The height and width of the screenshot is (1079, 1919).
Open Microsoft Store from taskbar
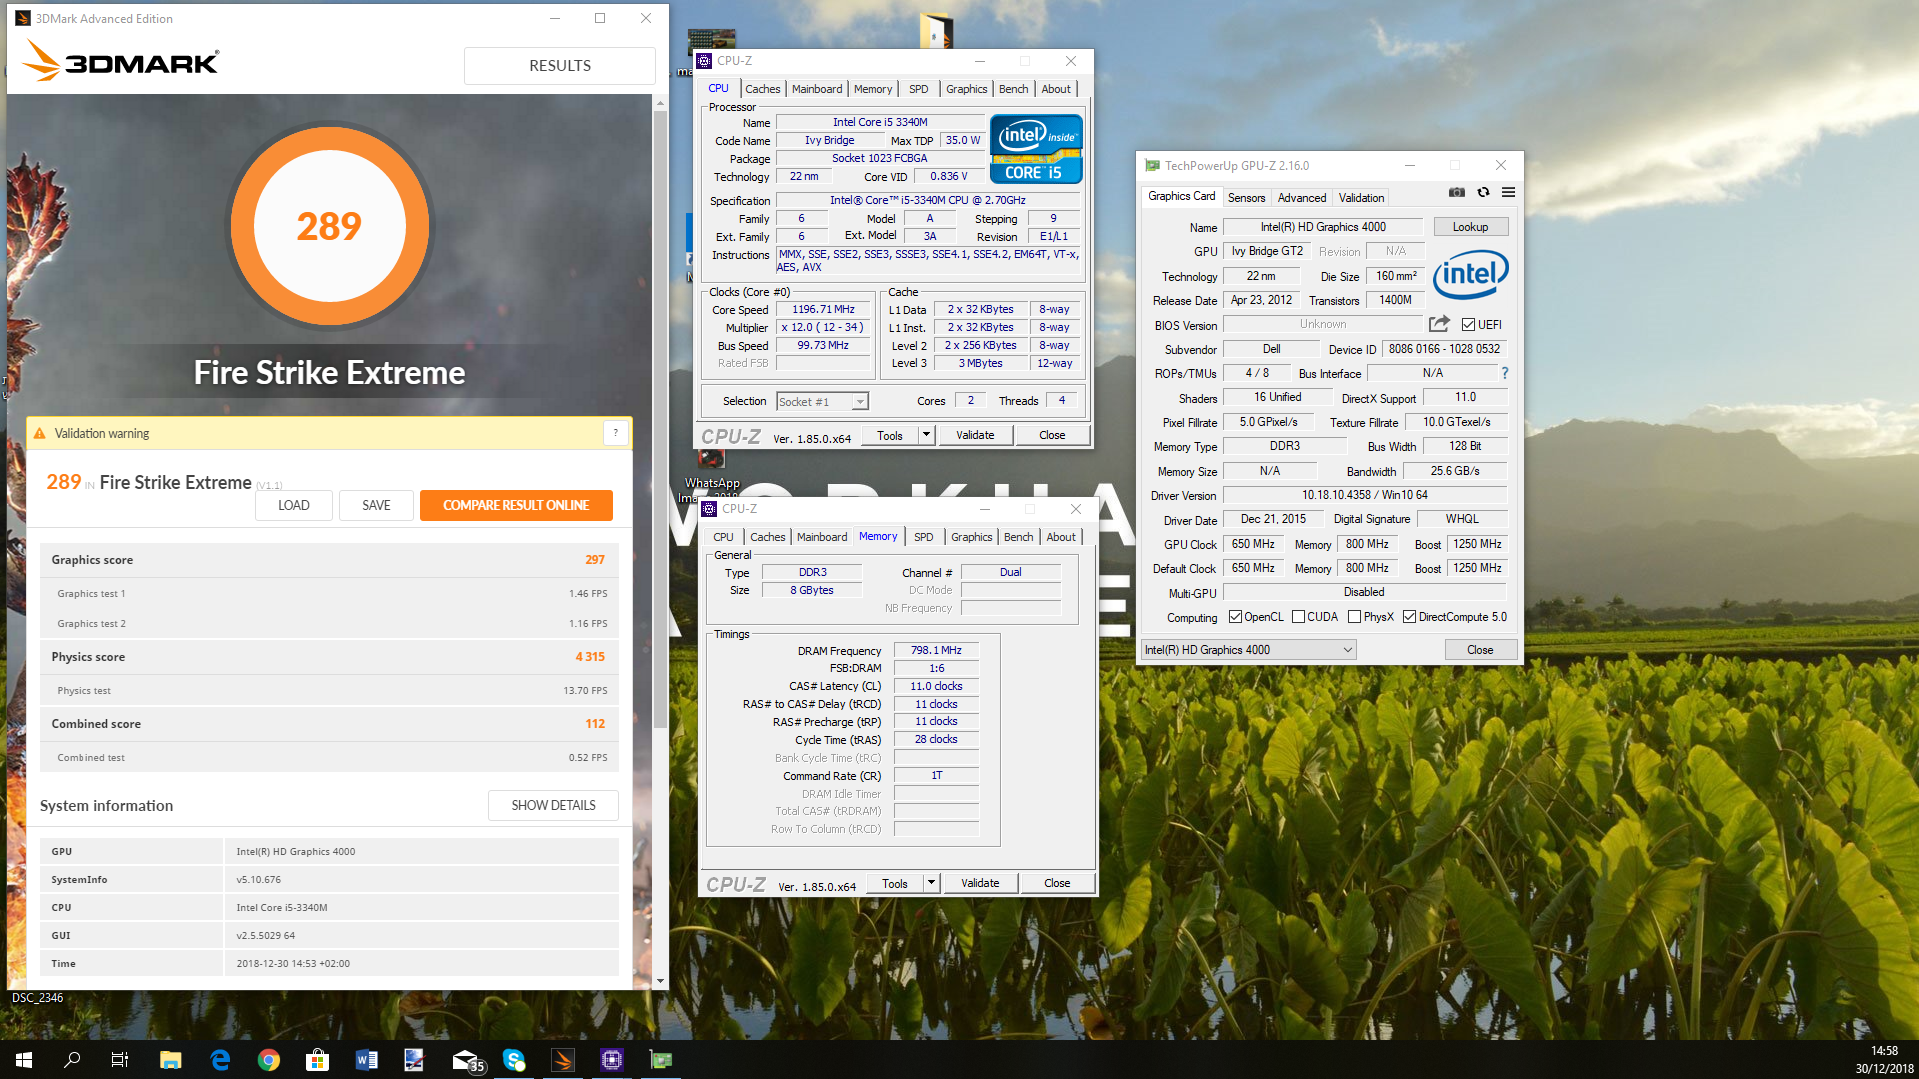click(x=317, y=1060)
